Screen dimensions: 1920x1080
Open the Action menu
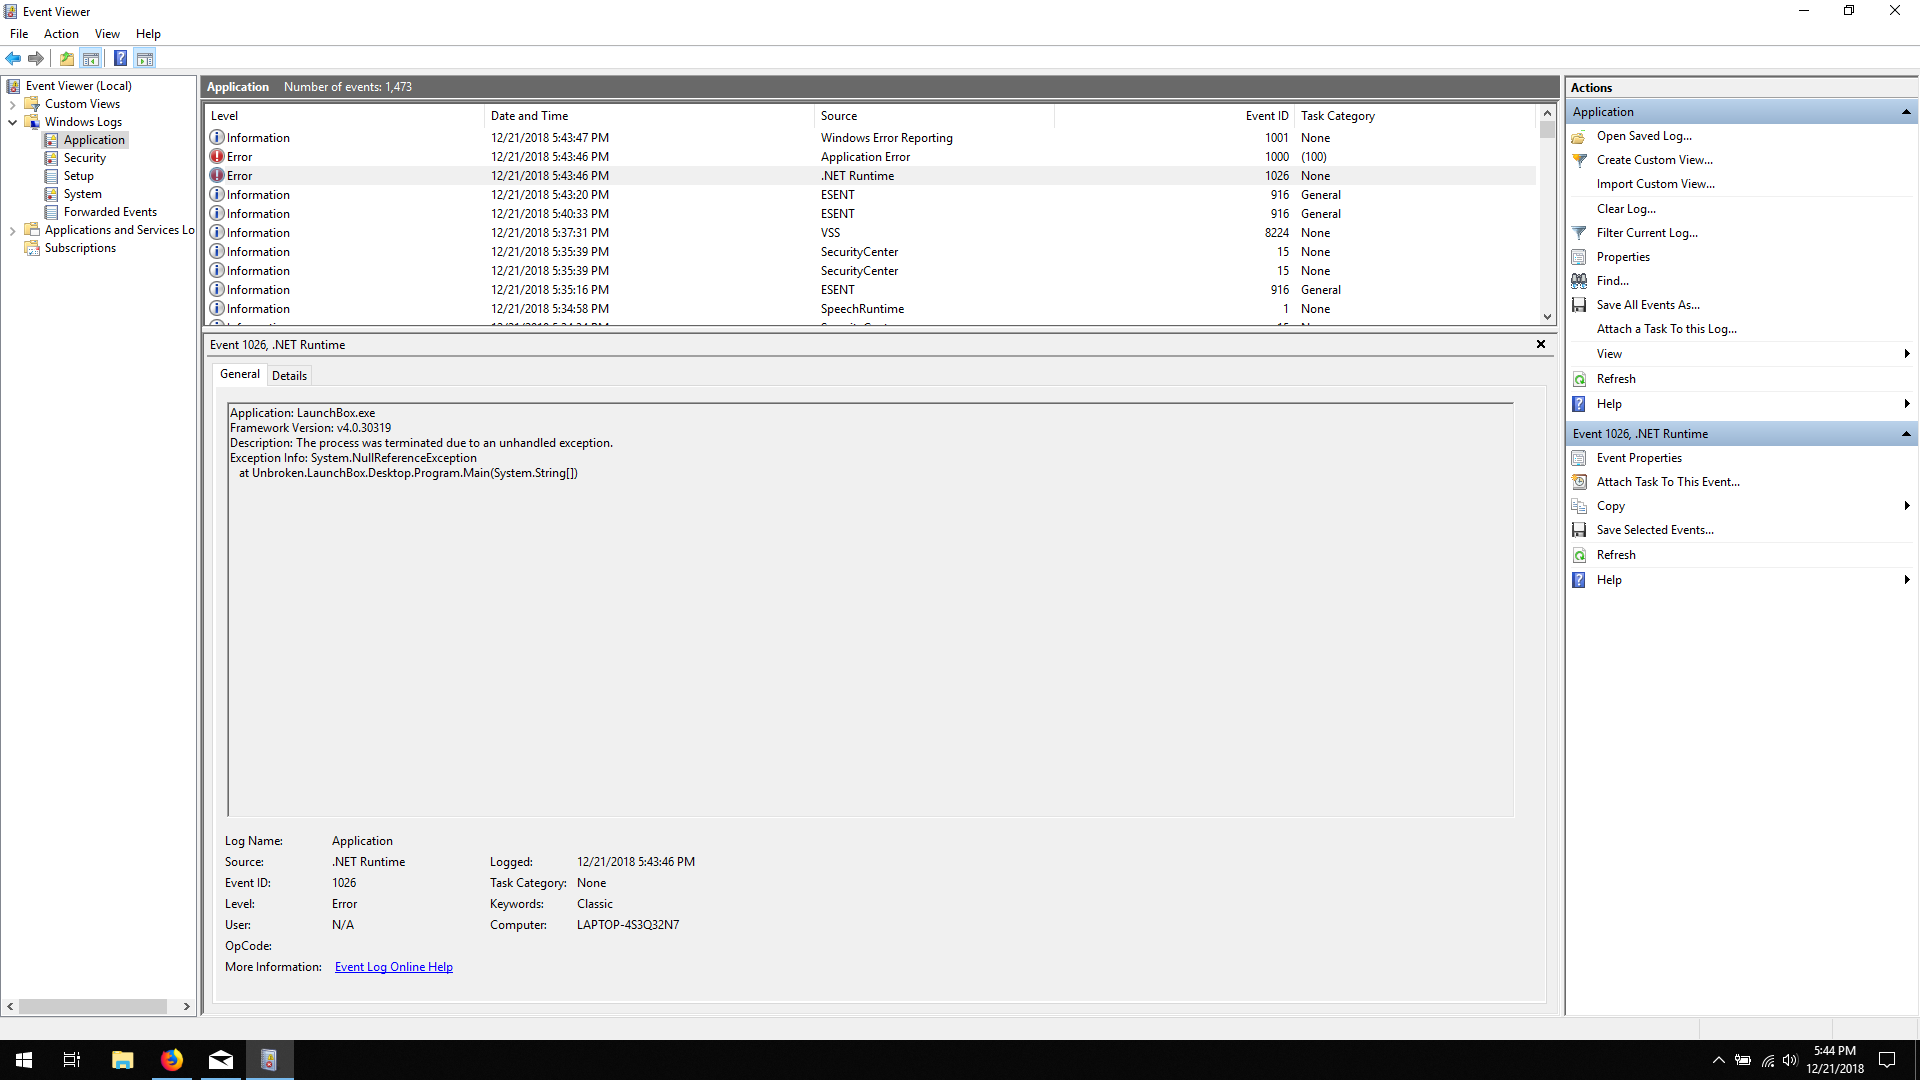pyautogui.click(x=61, y=34)
